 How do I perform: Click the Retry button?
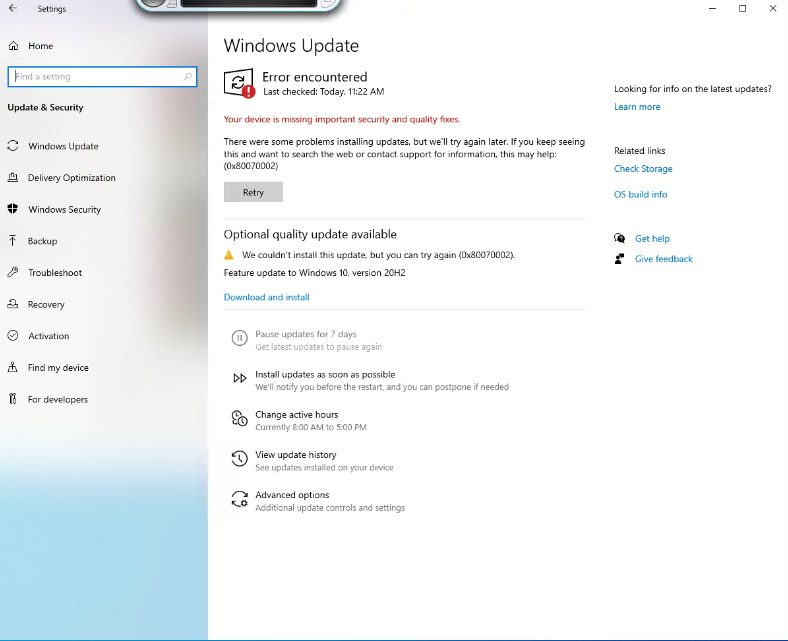pyautogui.click(x=253, y=192)
